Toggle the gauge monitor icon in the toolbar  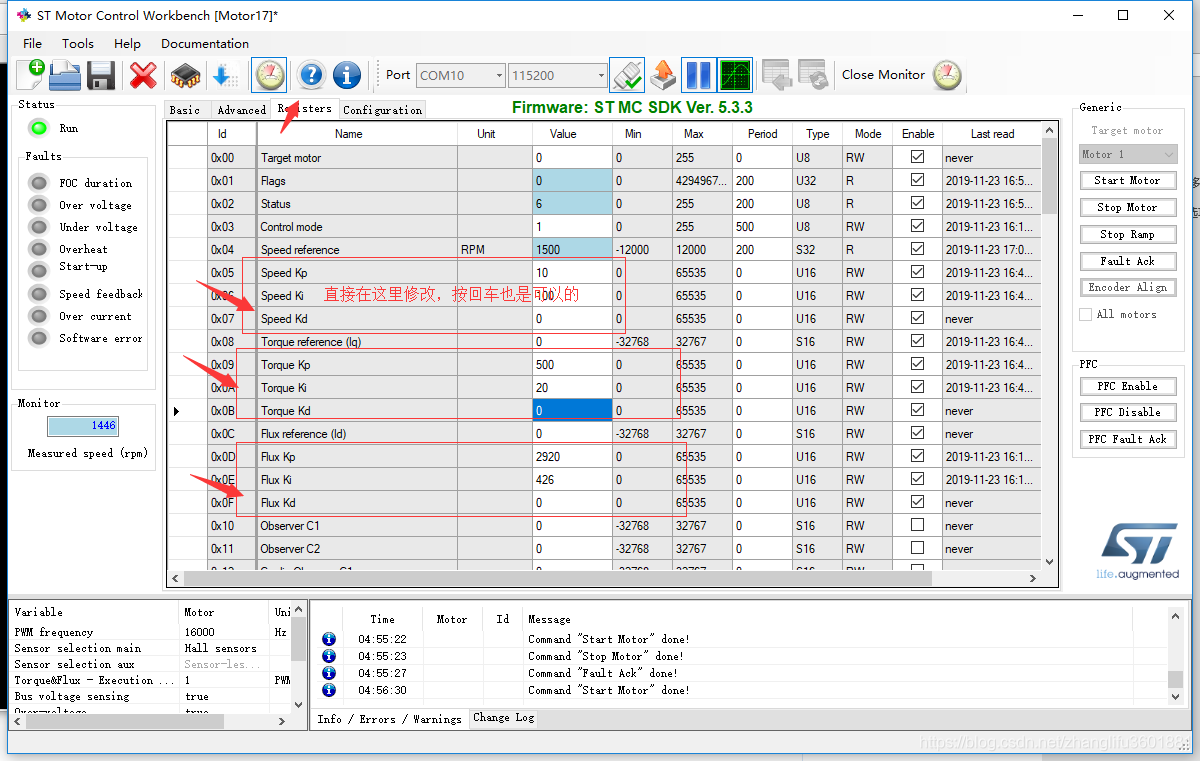pos(269,75)
